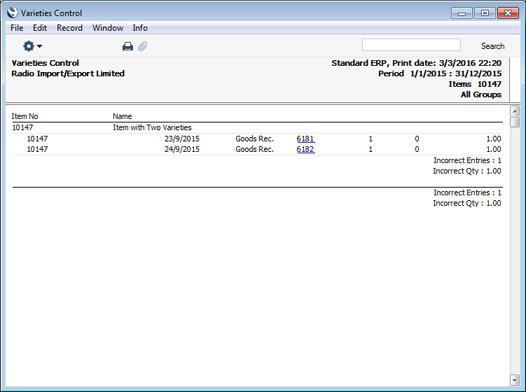Screen dimensions: 526x392
Task: Click the 'Items 10147' header text
Action: tap(475, 84)
